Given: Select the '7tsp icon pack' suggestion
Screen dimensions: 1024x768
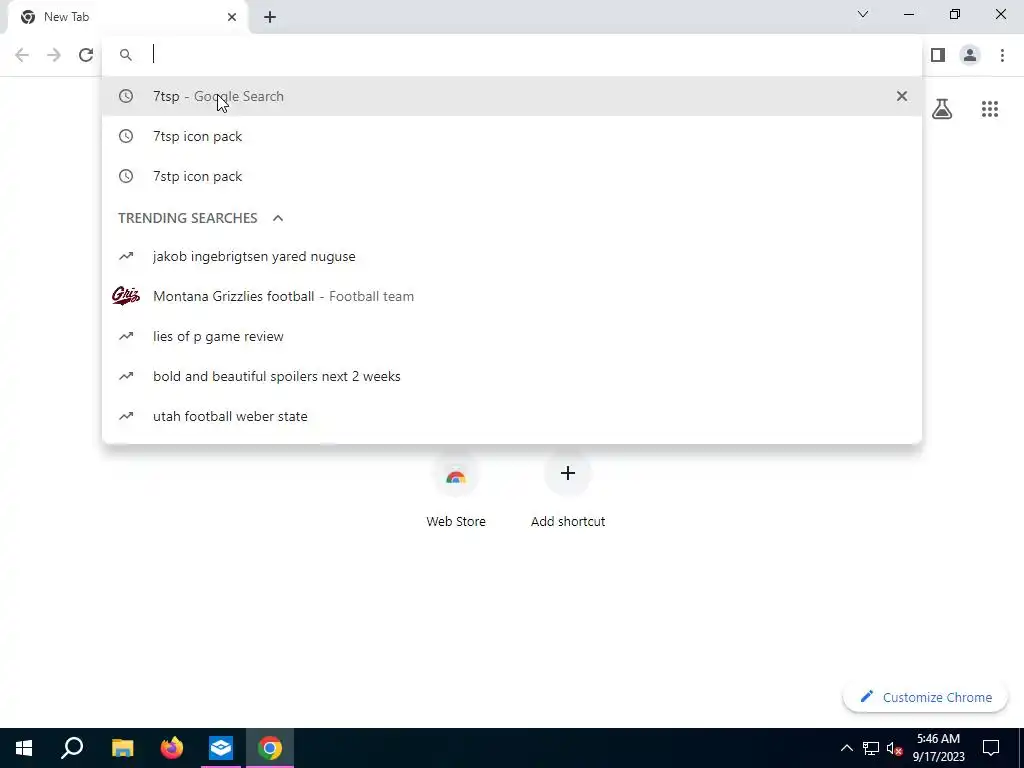Looking at the screenshot, I should click(x=512, y=136).
